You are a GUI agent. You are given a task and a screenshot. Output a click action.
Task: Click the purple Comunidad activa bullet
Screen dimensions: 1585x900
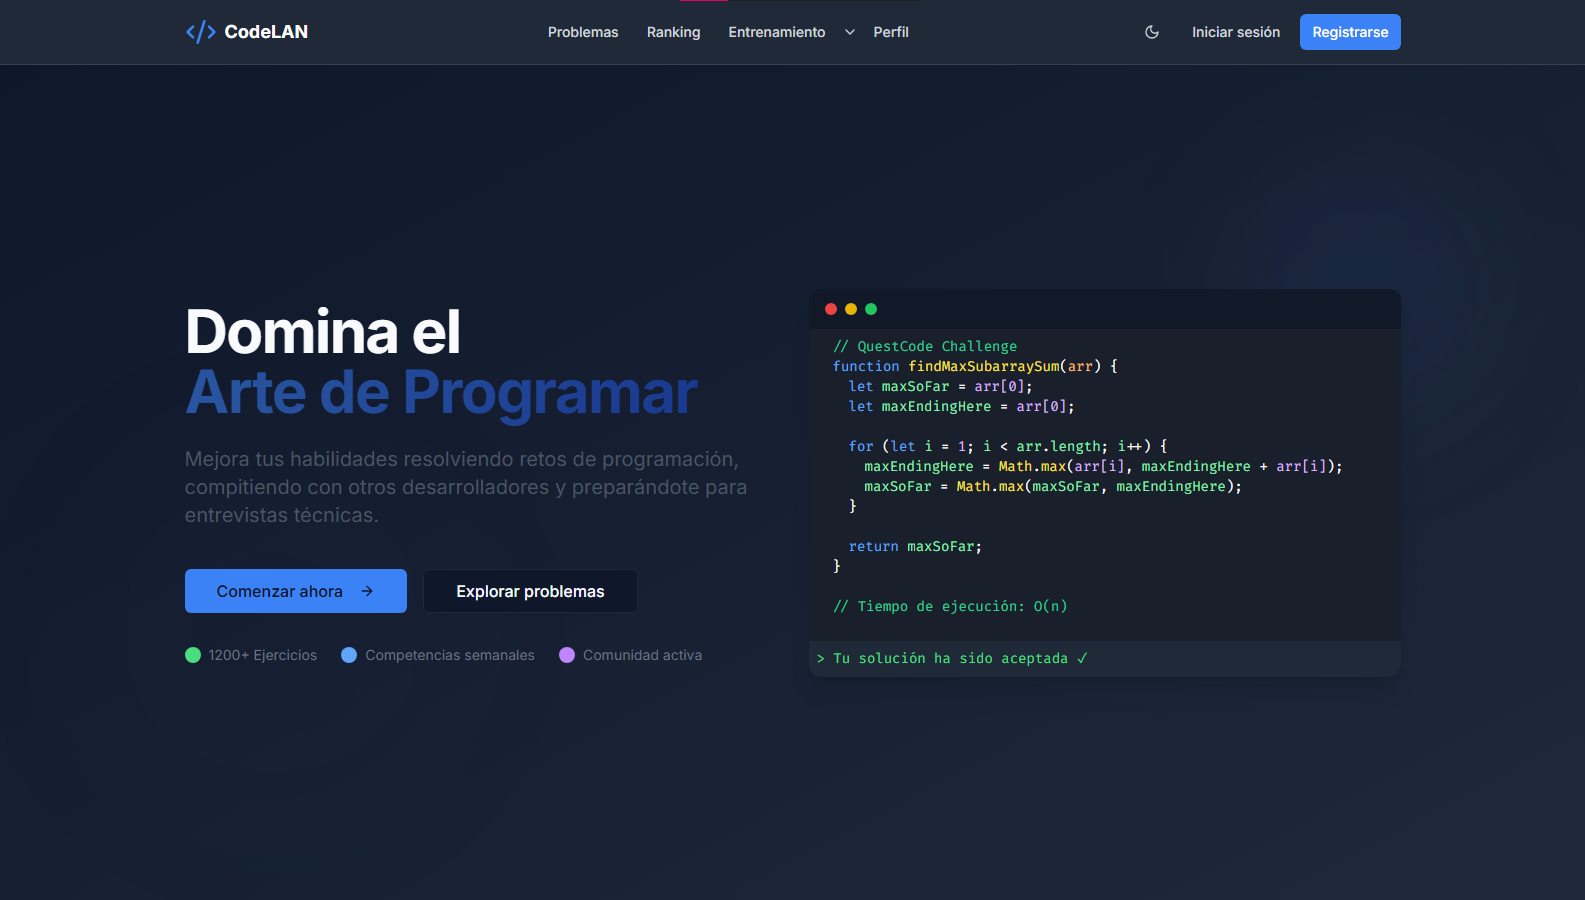coord(567,655)
